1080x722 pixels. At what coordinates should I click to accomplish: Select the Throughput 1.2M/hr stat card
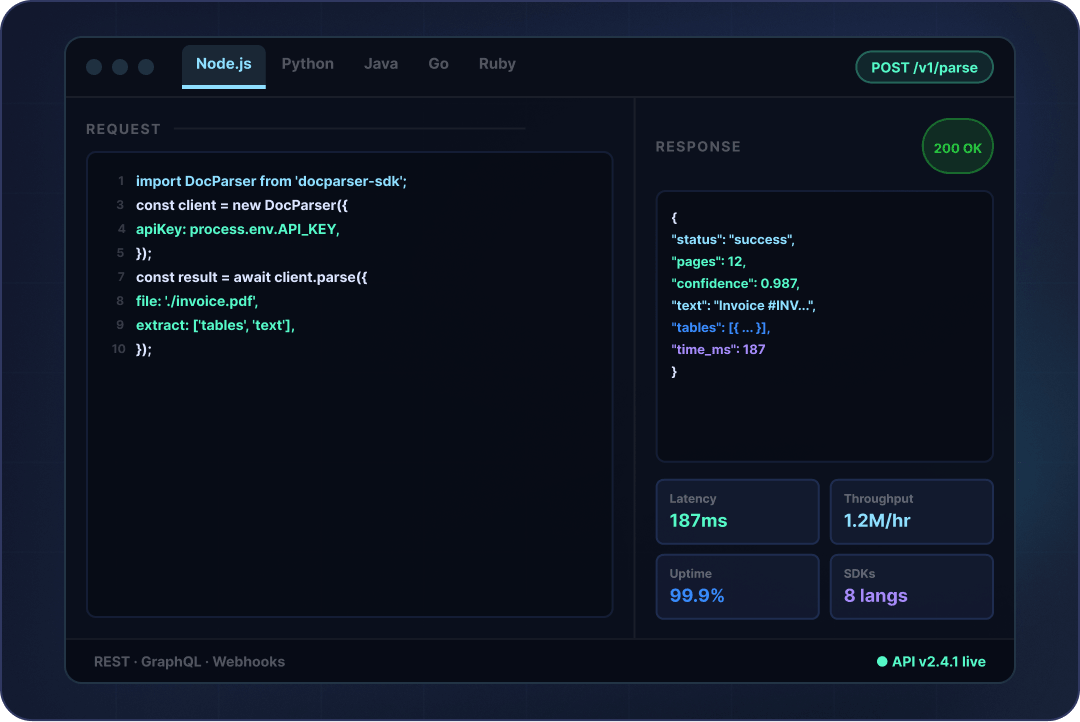pos(911,511)
